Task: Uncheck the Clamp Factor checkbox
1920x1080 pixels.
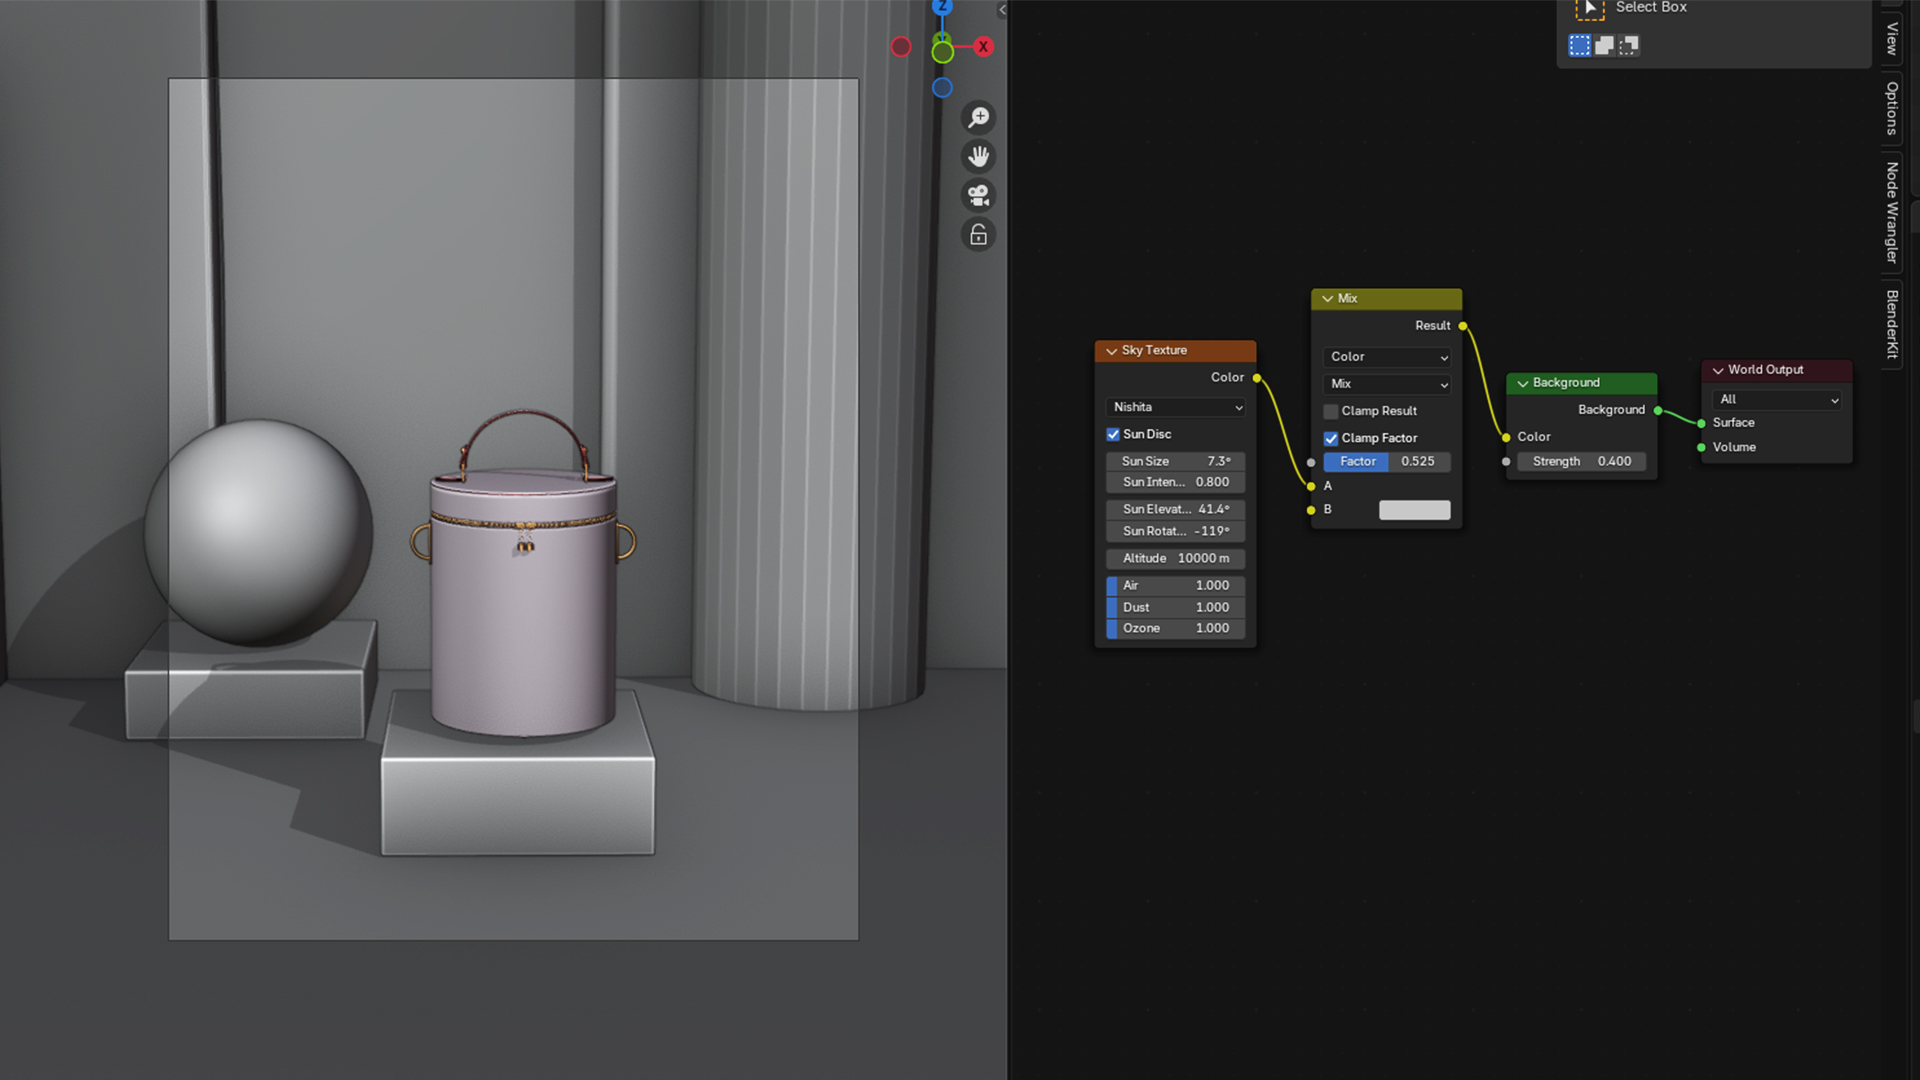Action: (x=1331, y=438)
